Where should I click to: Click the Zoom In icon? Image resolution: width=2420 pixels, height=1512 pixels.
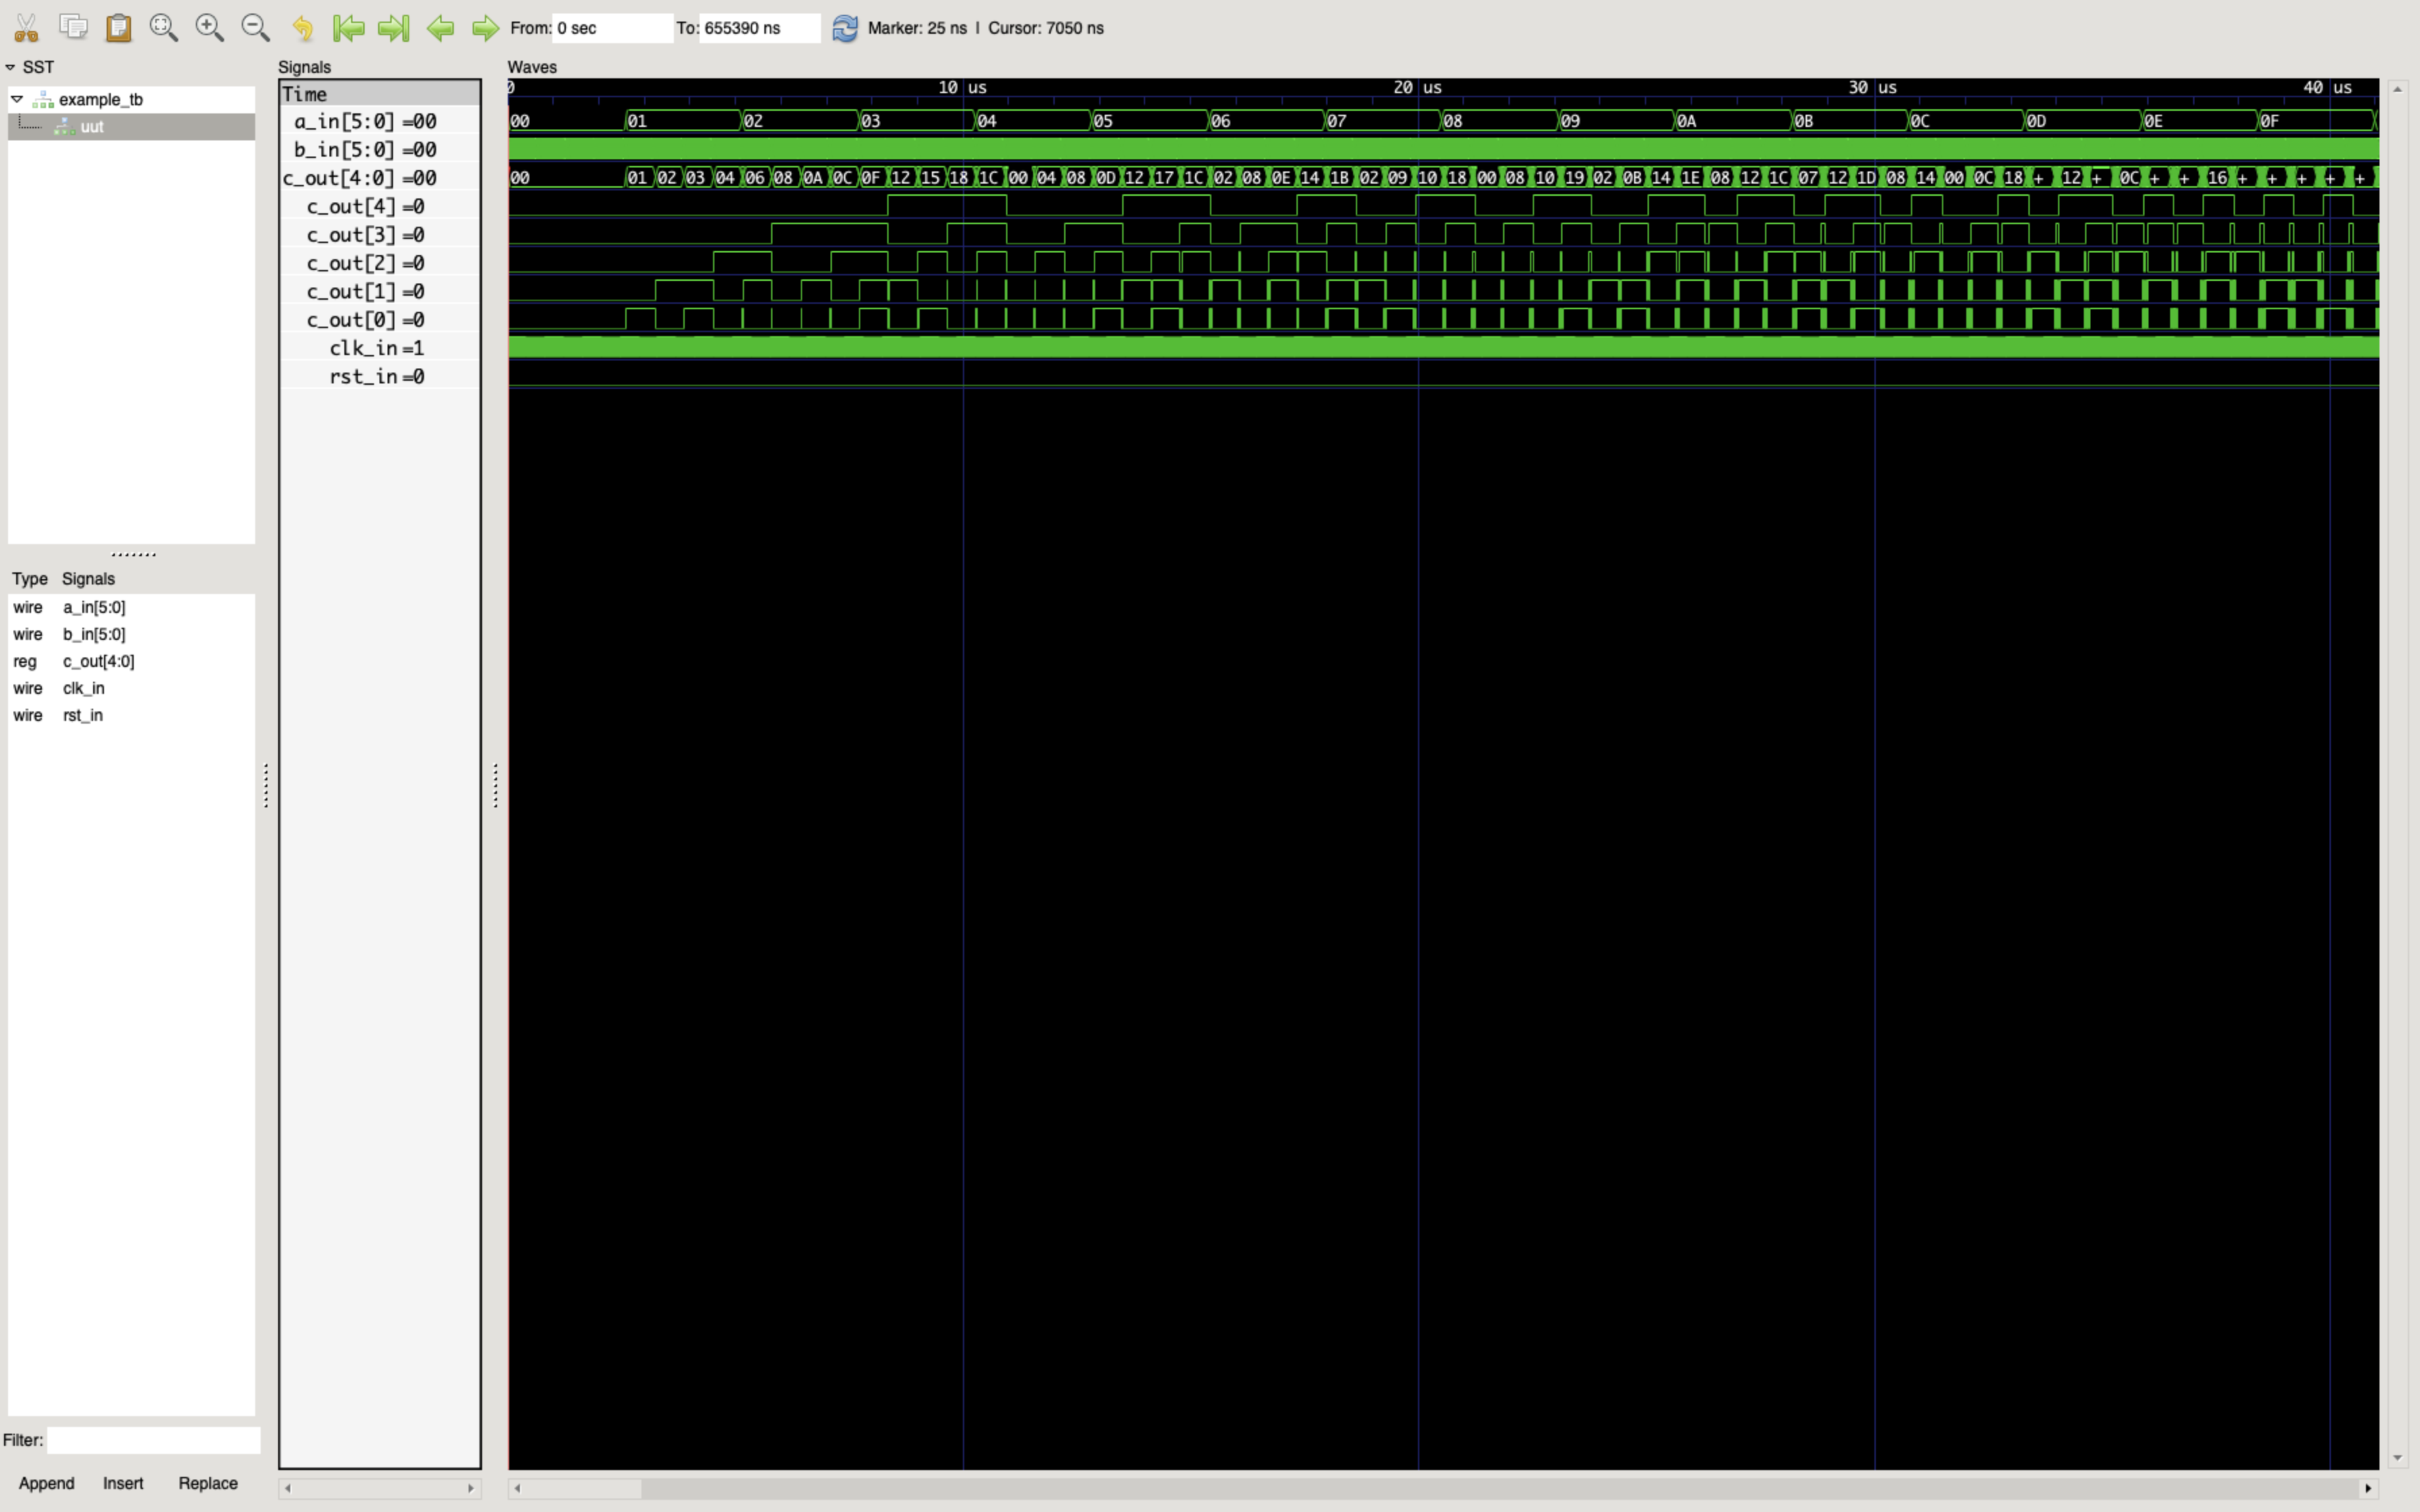[209, 28]
